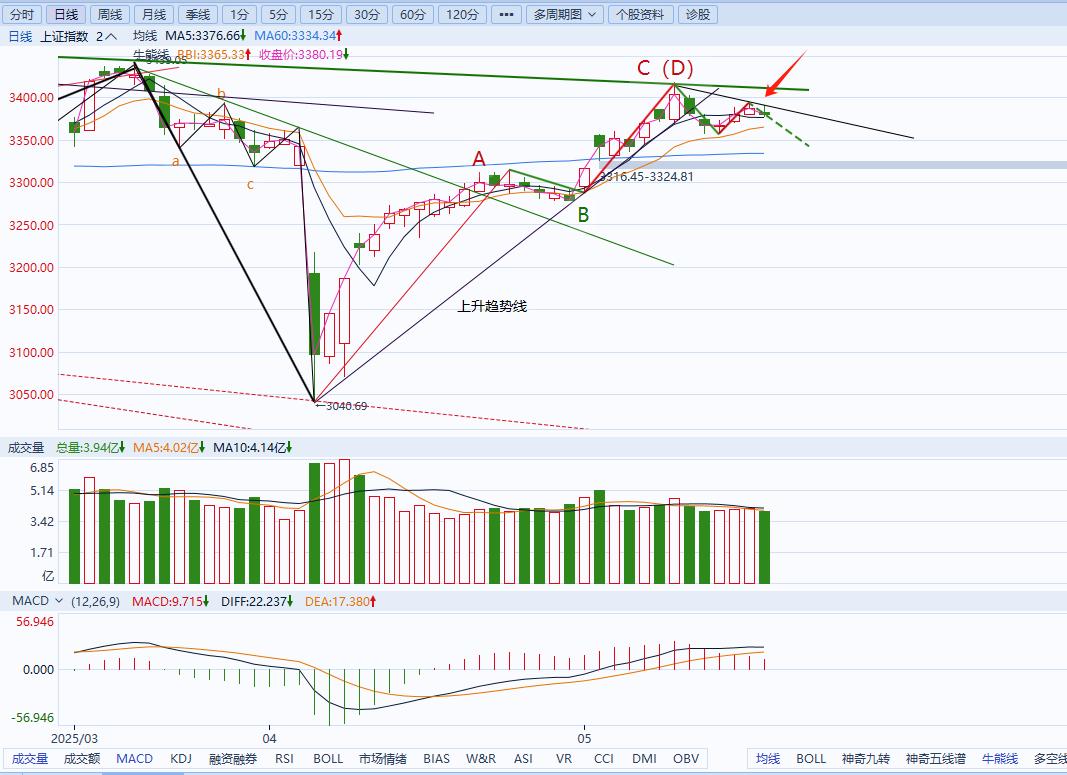
Task: Click the tallest volume bar in April
Action: pos(344,521)
